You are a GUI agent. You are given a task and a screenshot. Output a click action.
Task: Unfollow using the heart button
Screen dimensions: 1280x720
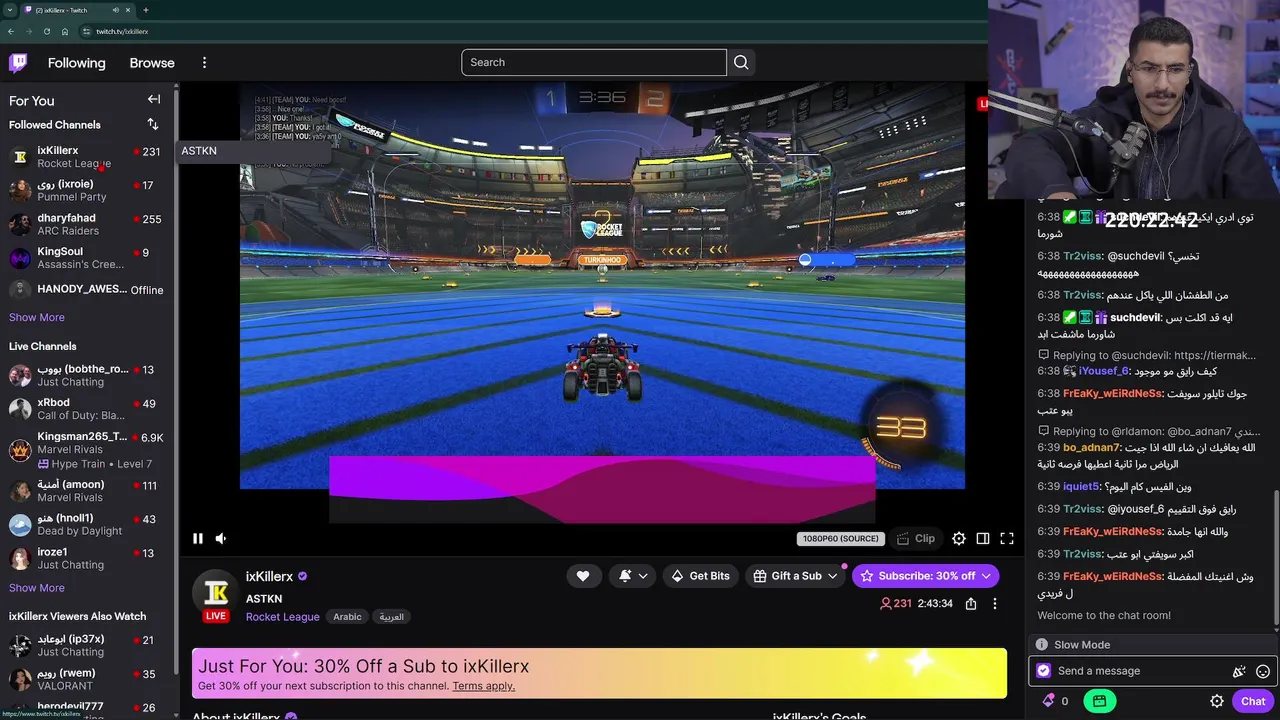click(x=583, y=576)
